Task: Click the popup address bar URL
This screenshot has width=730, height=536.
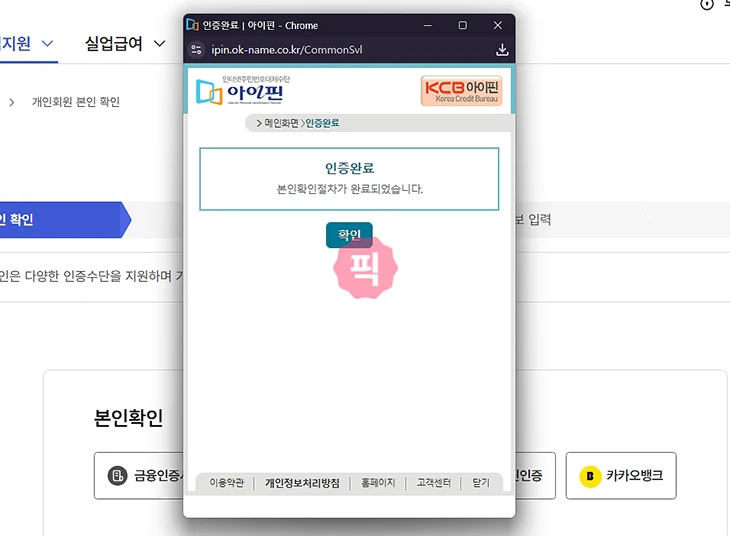Action: coord(287,49)
